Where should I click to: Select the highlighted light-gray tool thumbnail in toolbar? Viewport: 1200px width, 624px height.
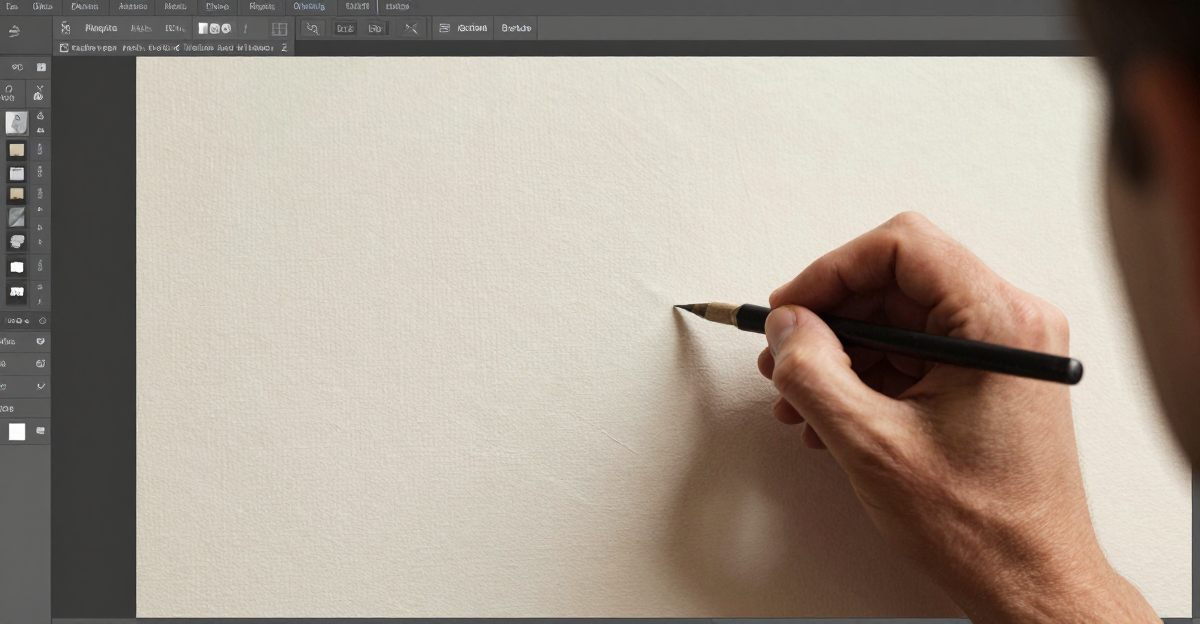(16, 122)
